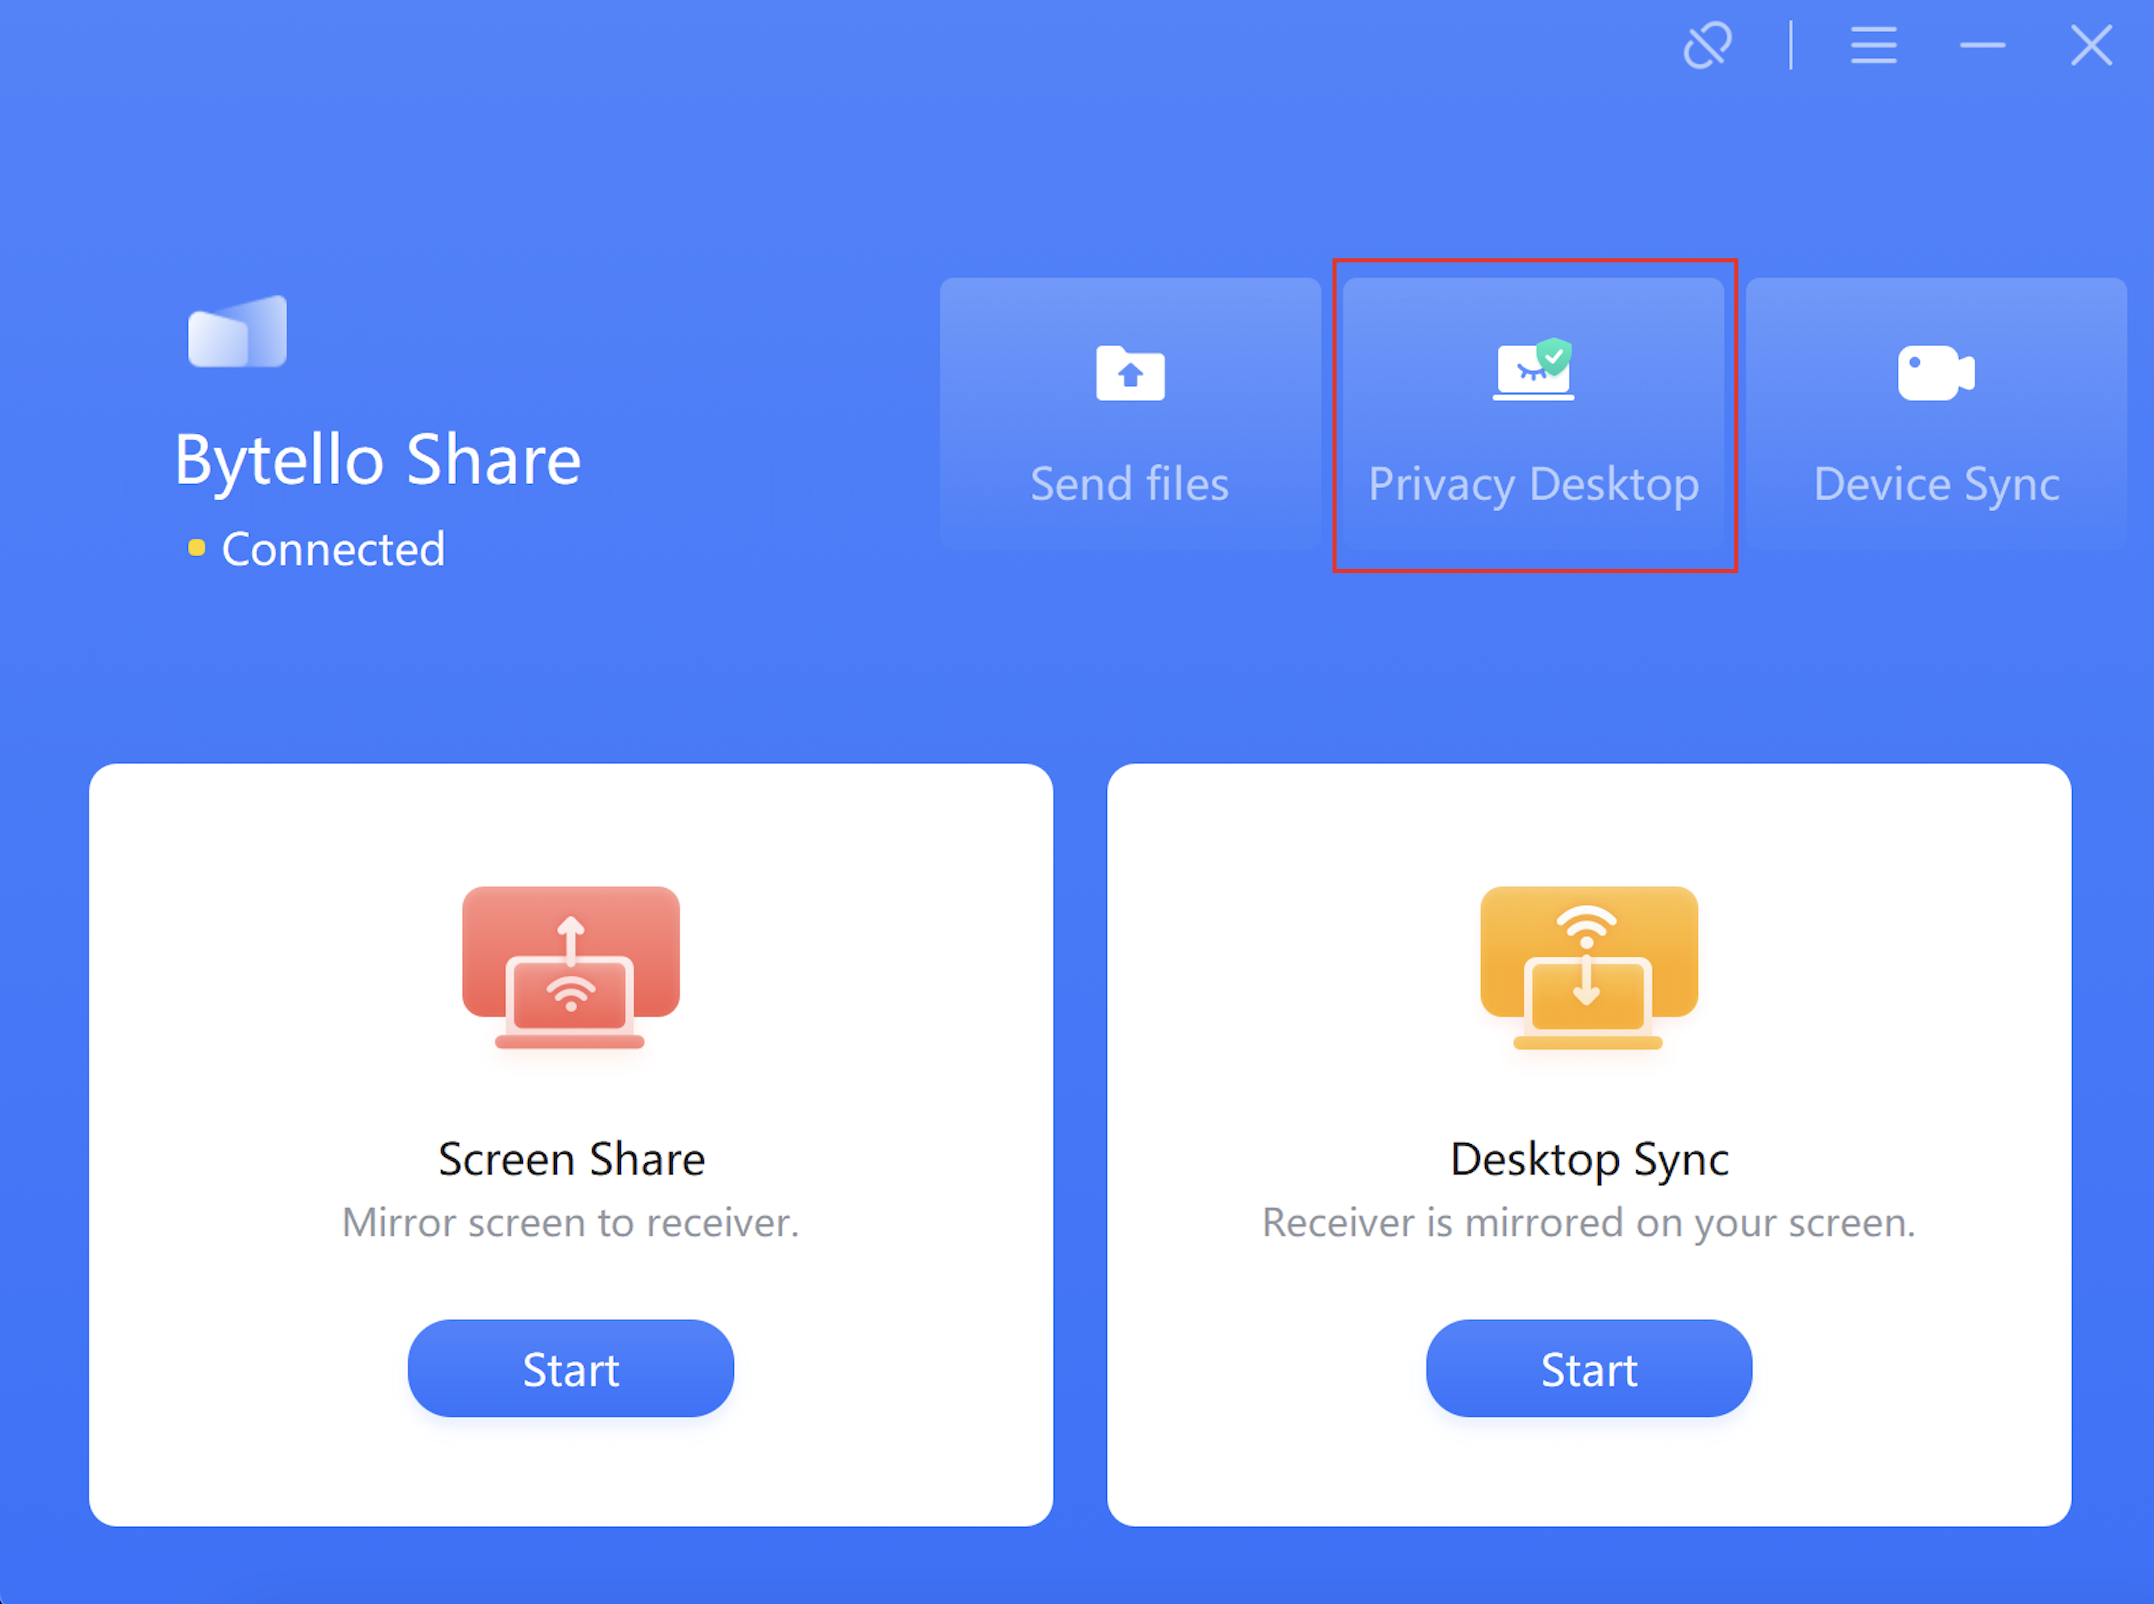Start Desktop Sync
Screen dimensions: 2154x1604
coord(1589,1368)
